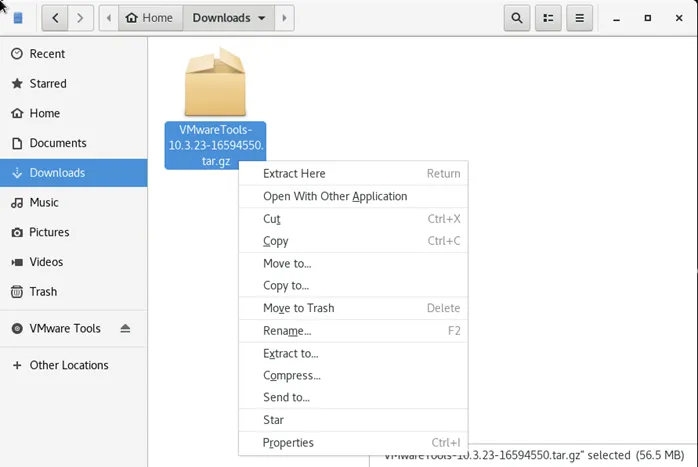Open the hamburger menu button
The image size is (698, 467).
point(579,18)
